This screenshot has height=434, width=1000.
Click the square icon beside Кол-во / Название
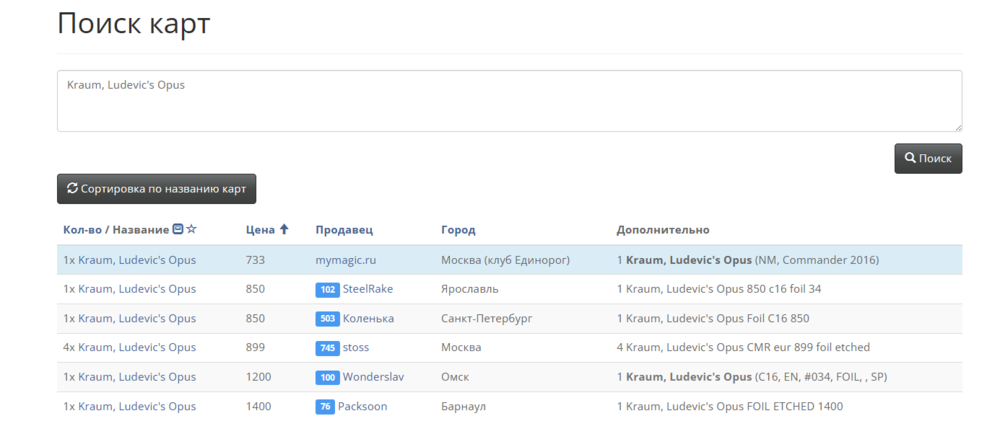(x=178, y=230)
